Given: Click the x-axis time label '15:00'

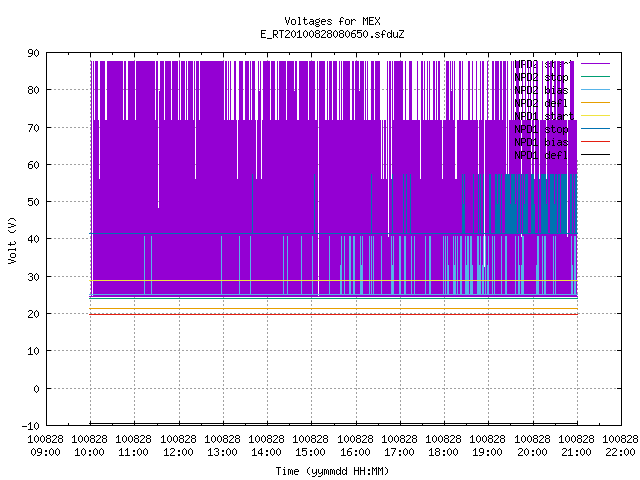Looking at the screenshot, I should (311, 453).
